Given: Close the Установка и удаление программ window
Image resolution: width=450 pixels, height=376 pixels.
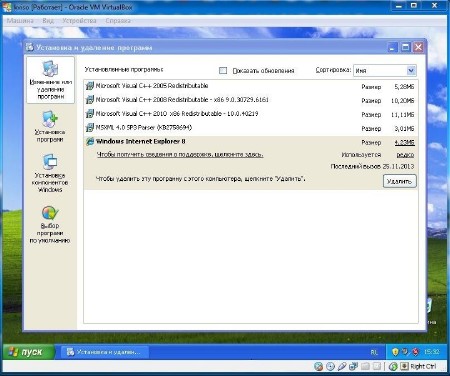Looking at the screenshot, I should click(418, 47).
